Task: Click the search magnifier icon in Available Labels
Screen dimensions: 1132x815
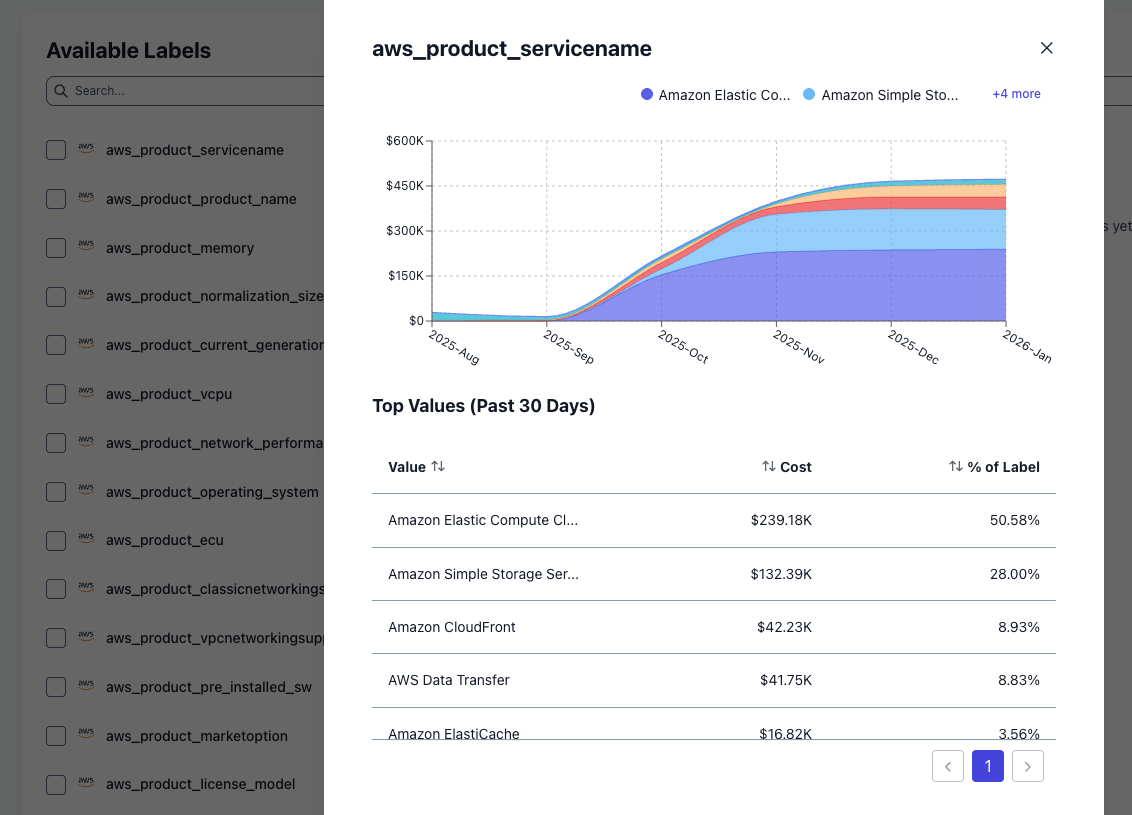Action: [61, 91]
